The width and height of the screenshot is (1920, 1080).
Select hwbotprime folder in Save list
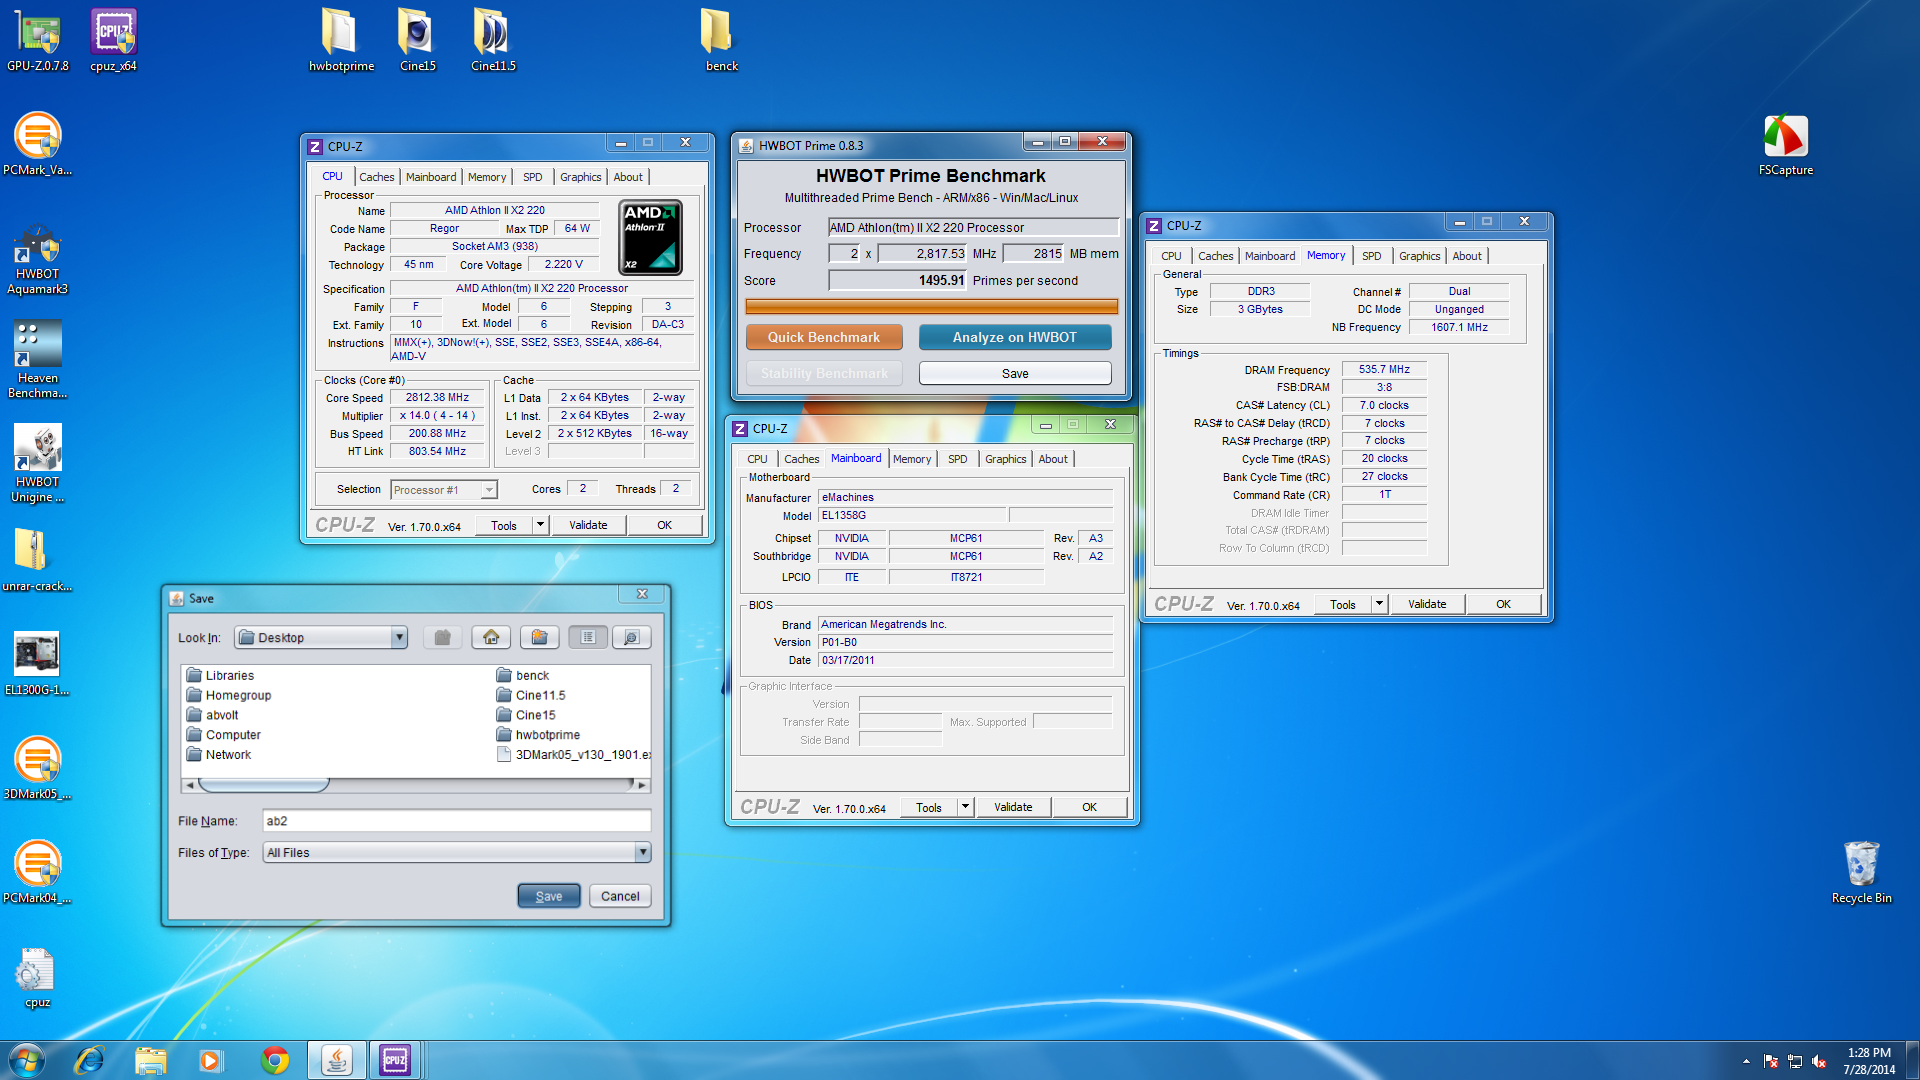tap(538, 735)
